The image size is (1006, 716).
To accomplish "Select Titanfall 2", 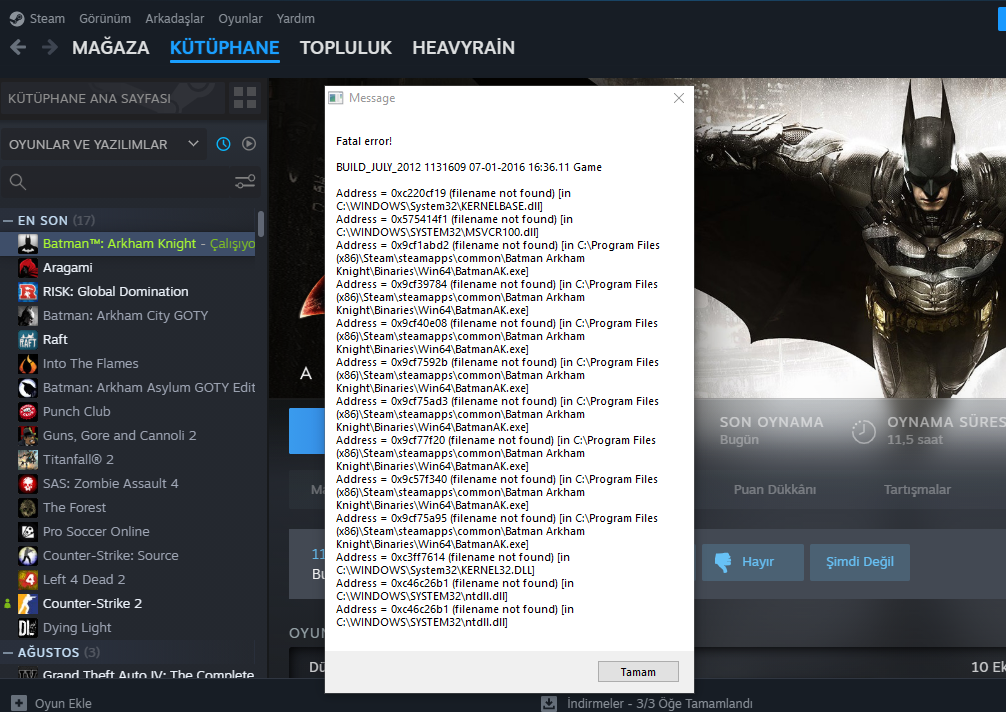I will 128,459.
